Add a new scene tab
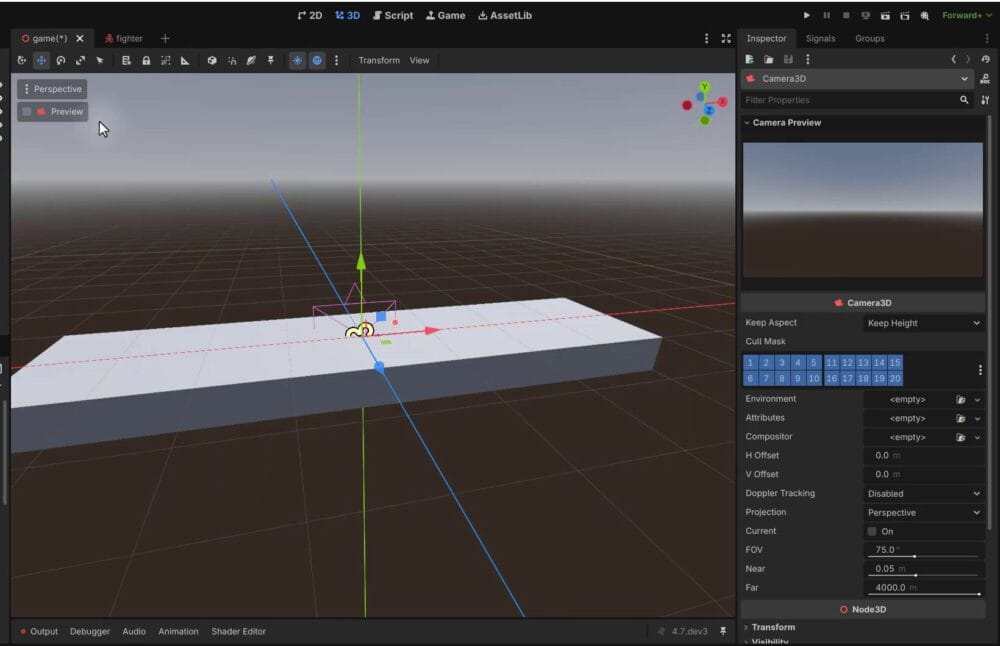Viewport: 1000px width, 646px height. (x=165, y=38)
